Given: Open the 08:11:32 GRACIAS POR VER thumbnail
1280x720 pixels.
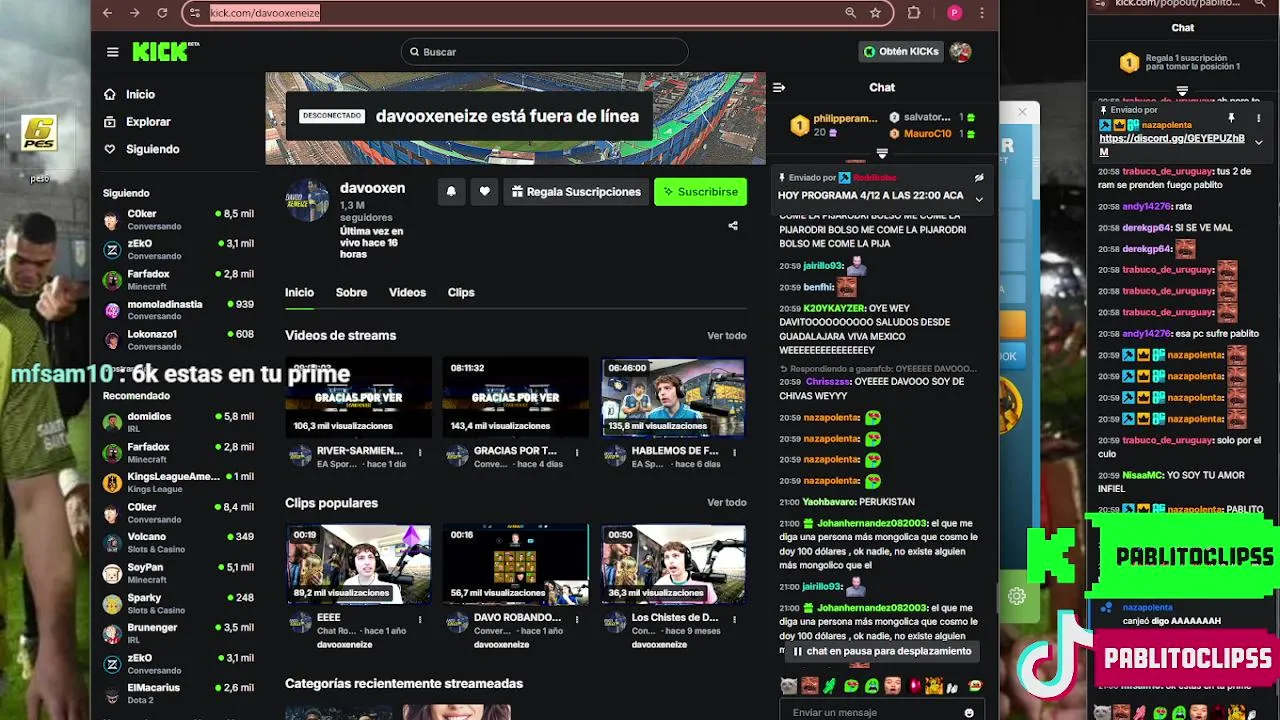Looking at the screenshot, I should coord(515,397).
